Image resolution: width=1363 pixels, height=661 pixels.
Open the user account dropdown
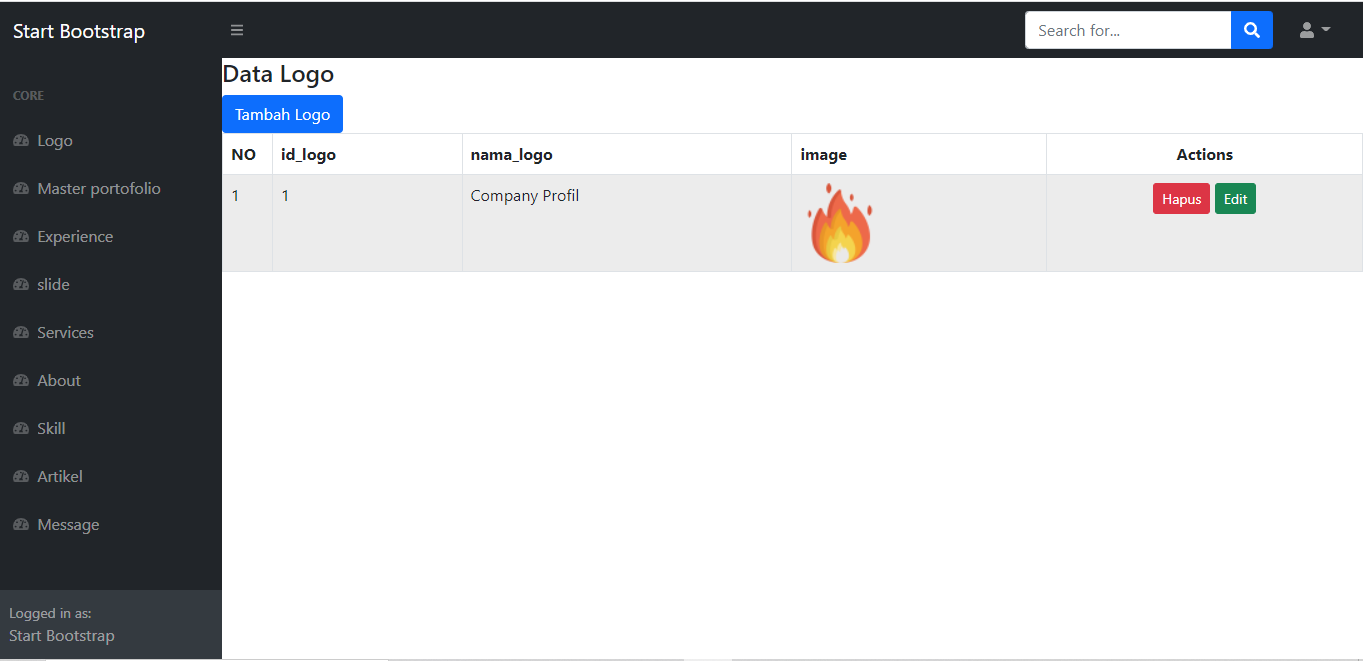1314,30
